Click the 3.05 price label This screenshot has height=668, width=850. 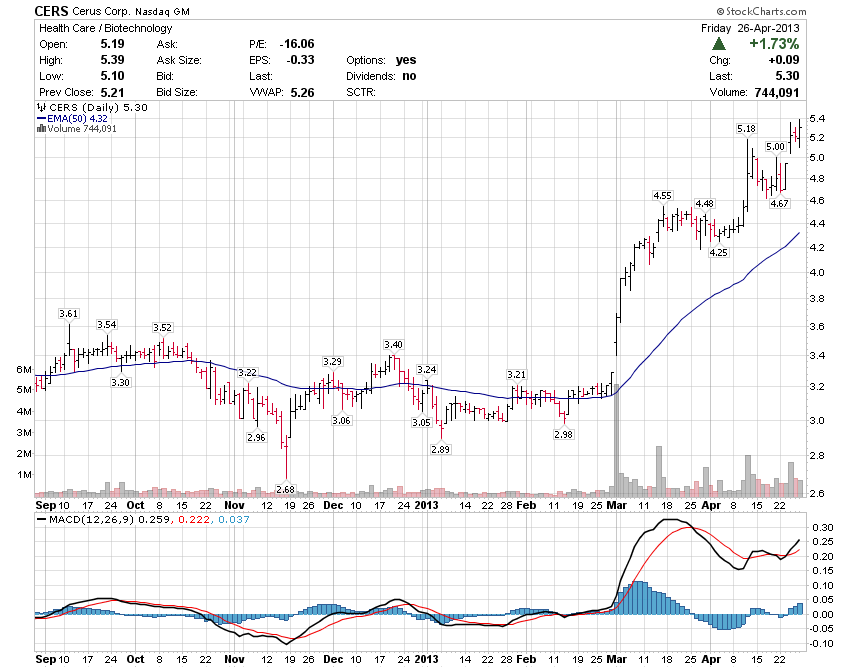tap(422, 422)
